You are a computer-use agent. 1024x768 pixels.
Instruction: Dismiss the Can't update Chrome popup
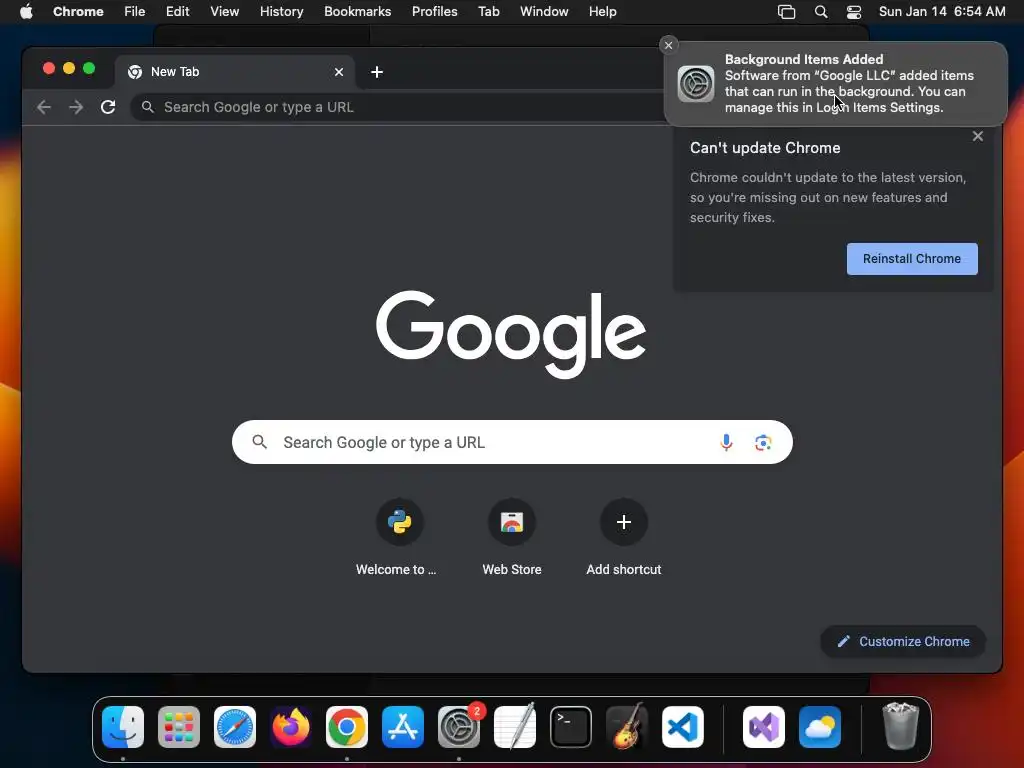pyautogui.click(x=978, y=136)
